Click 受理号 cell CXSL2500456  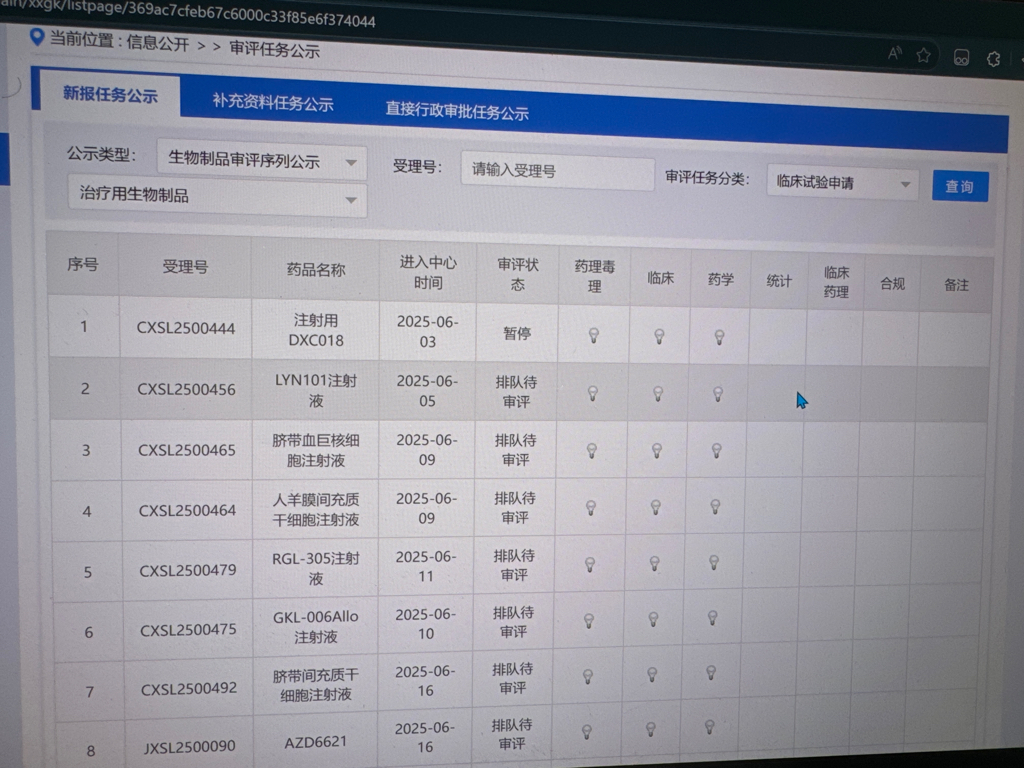(x=186, y=389)
